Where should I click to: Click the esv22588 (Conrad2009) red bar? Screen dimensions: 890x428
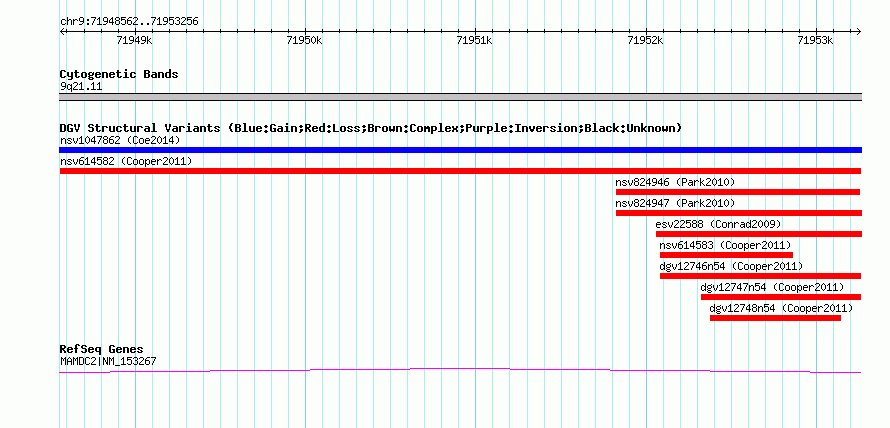pos(759,234)
